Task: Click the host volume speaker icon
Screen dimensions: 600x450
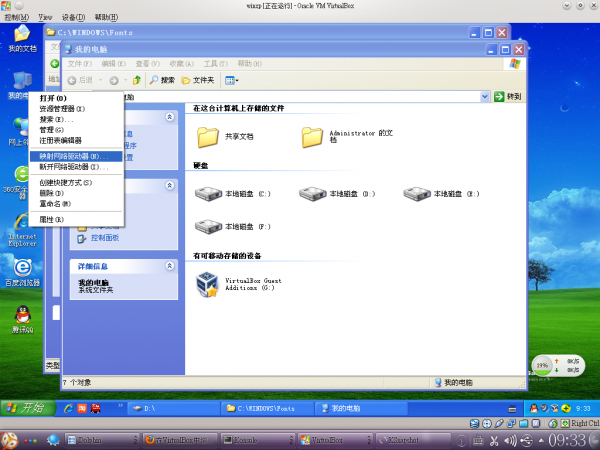Action: pos(510,441)
